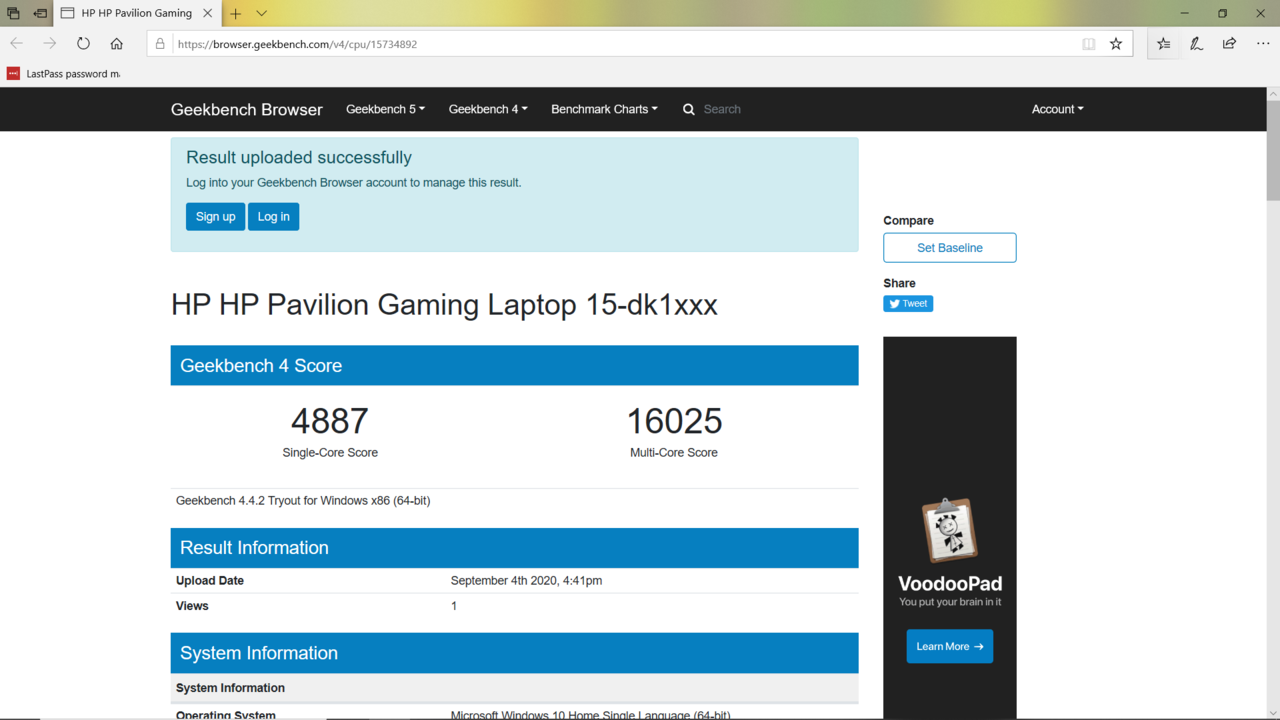The image size is (1280, 720).
Task: Click the page vertical scrollbar thumb
Action: [1272, 150]
